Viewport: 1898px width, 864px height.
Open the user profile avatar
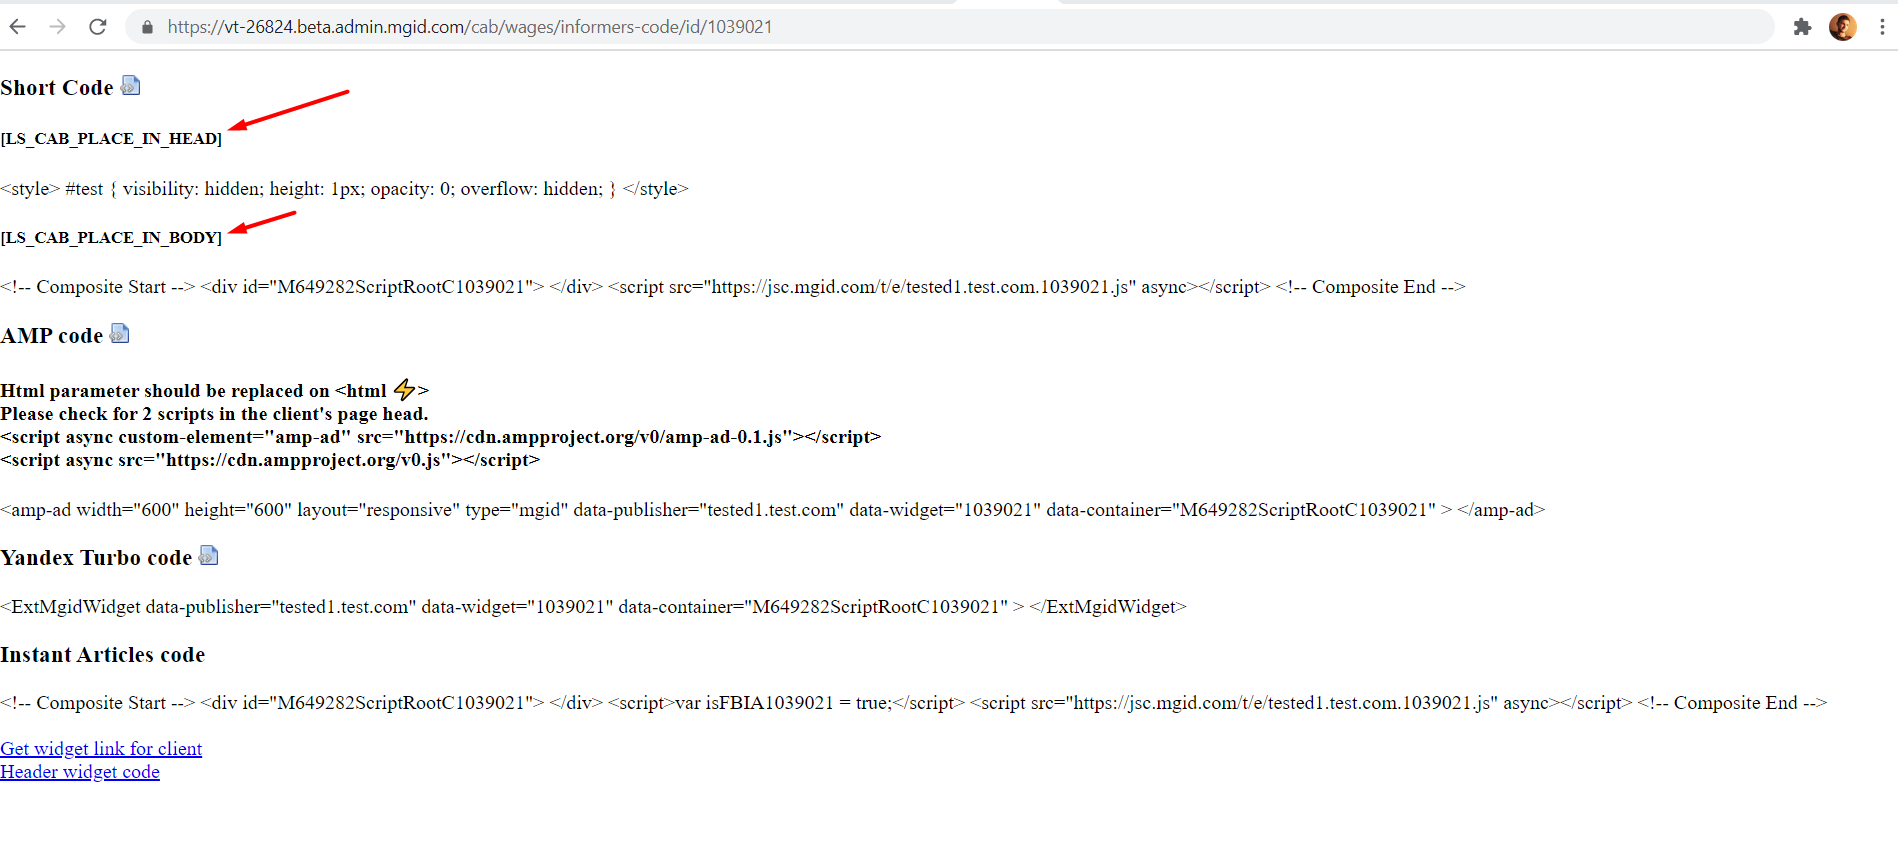tap(1842, 27)
